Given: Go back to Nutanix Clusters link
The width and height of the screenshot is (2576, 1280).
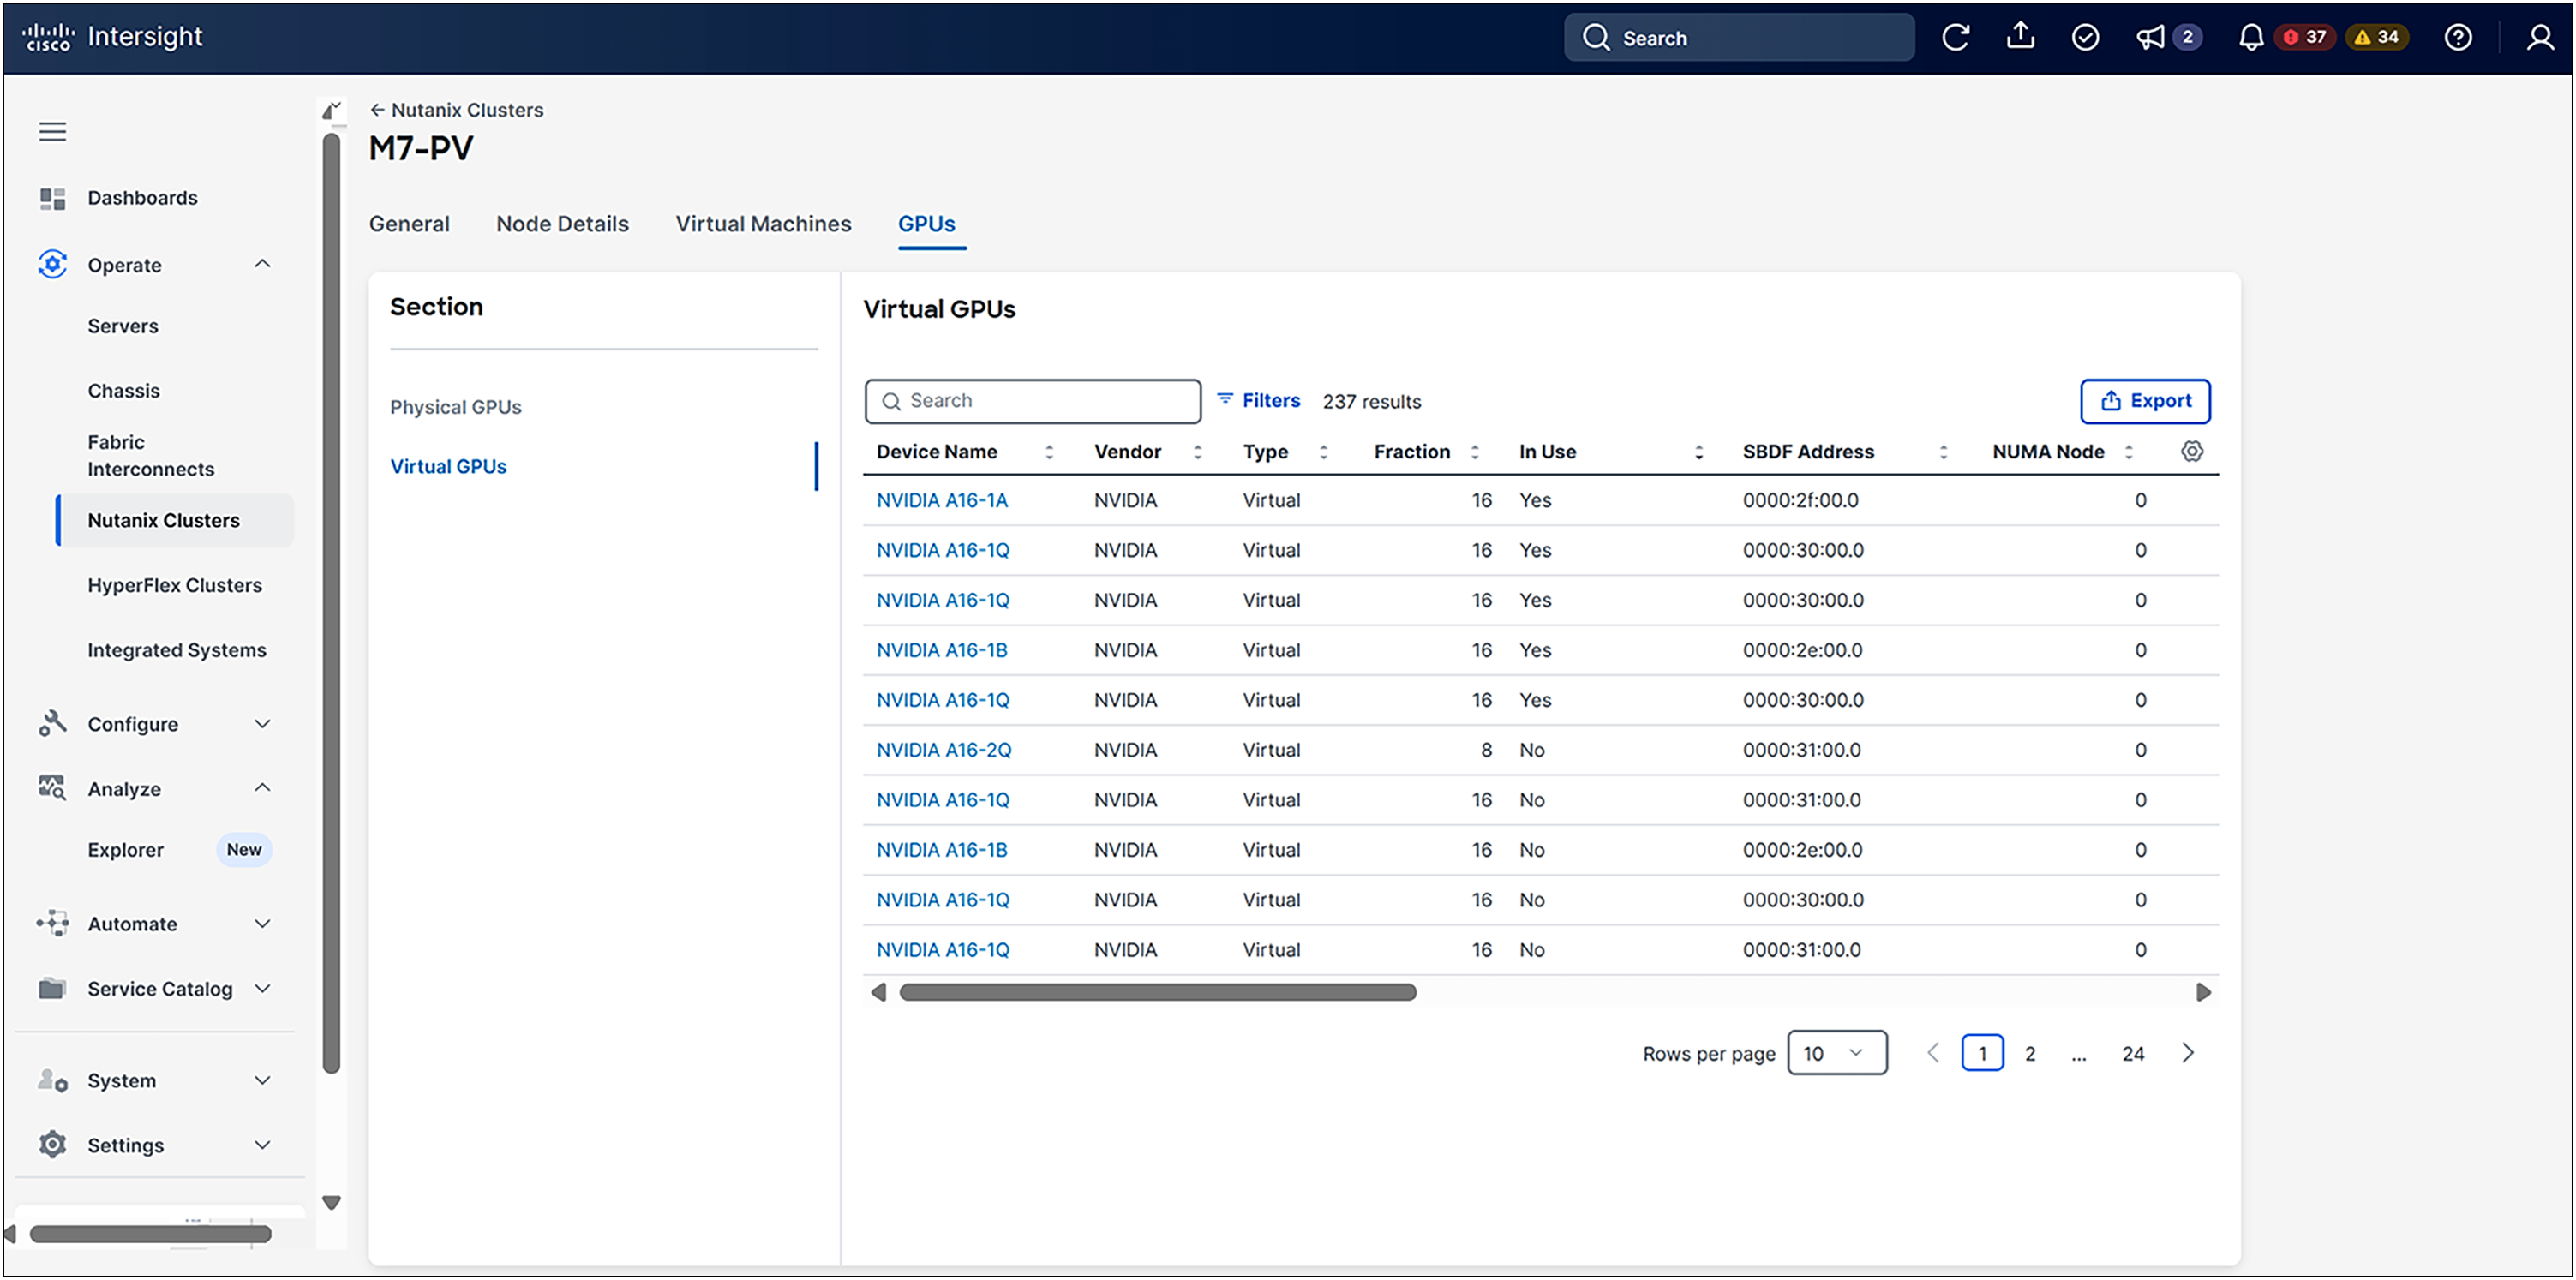Looking at the screenshot, I should (457, 110).
